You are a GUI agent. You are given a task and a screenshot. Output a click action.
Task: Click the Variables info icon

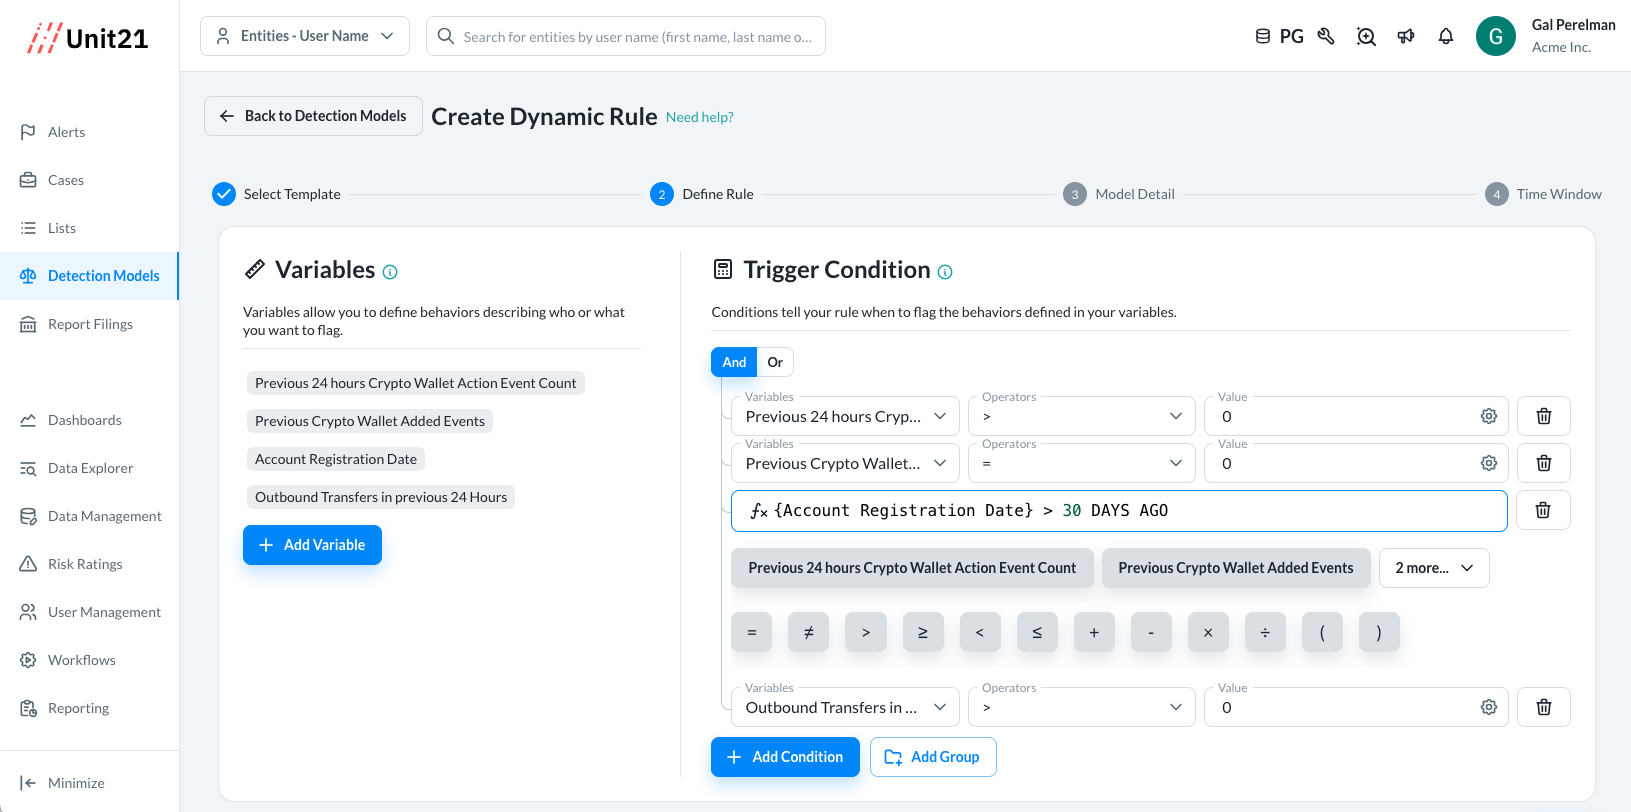pos(390,272)
